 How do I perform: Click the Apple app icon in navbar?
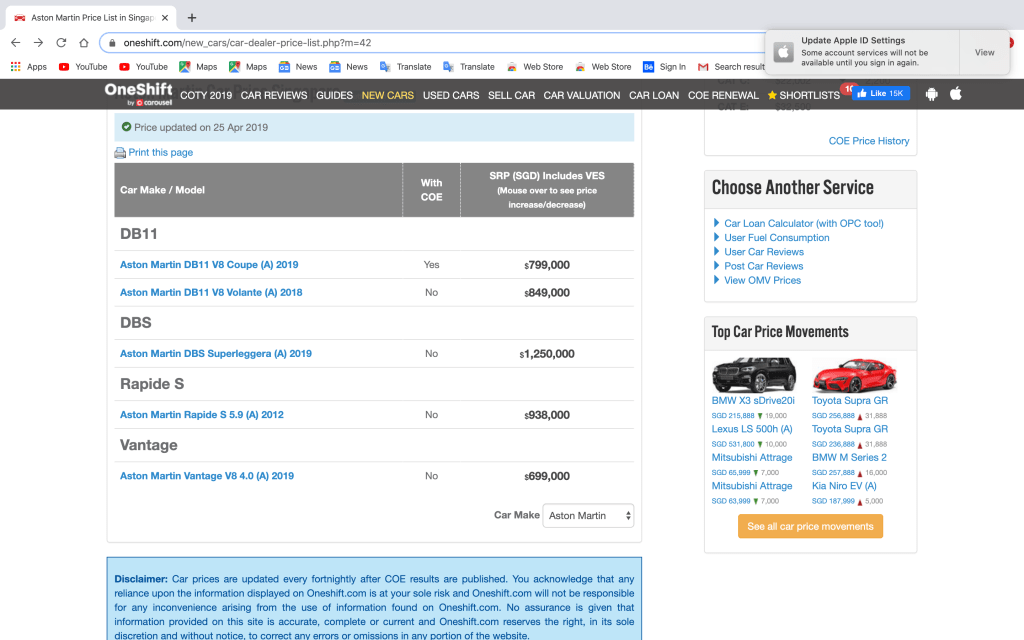pos(955,94)
